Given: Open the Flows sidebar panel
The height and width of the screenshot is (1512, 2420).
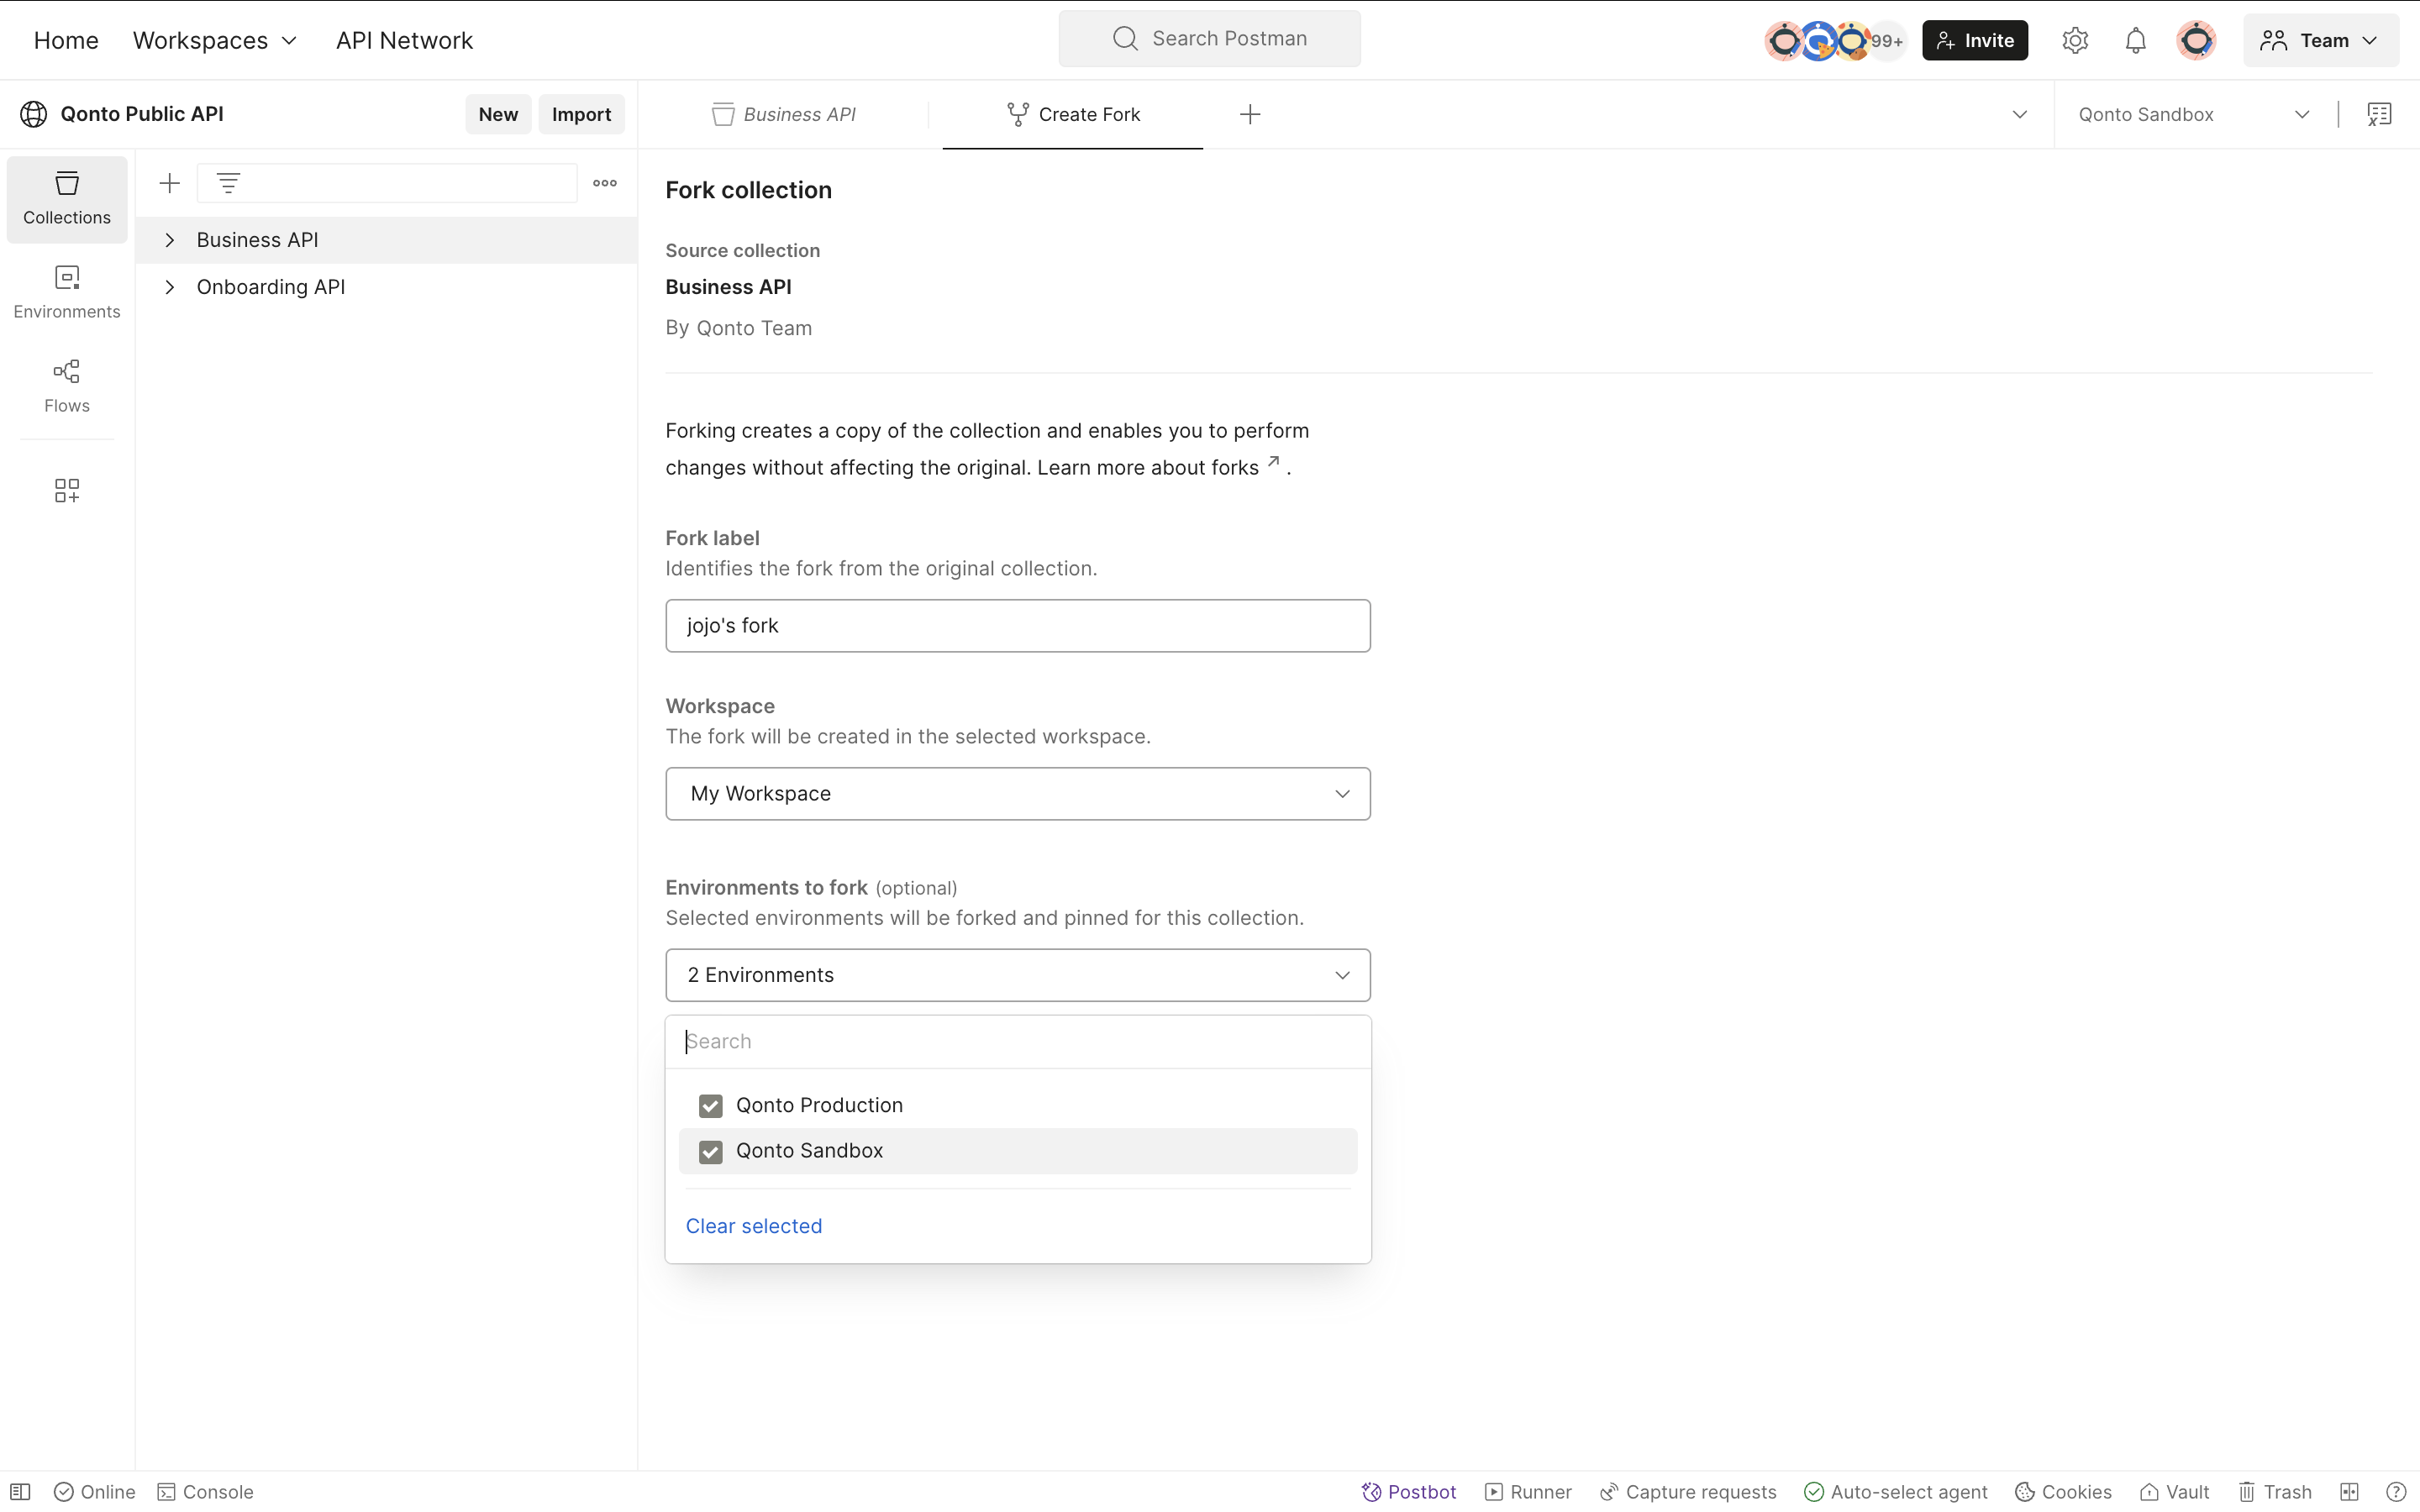Looking at the screenshot, I should tap(67, 386).
